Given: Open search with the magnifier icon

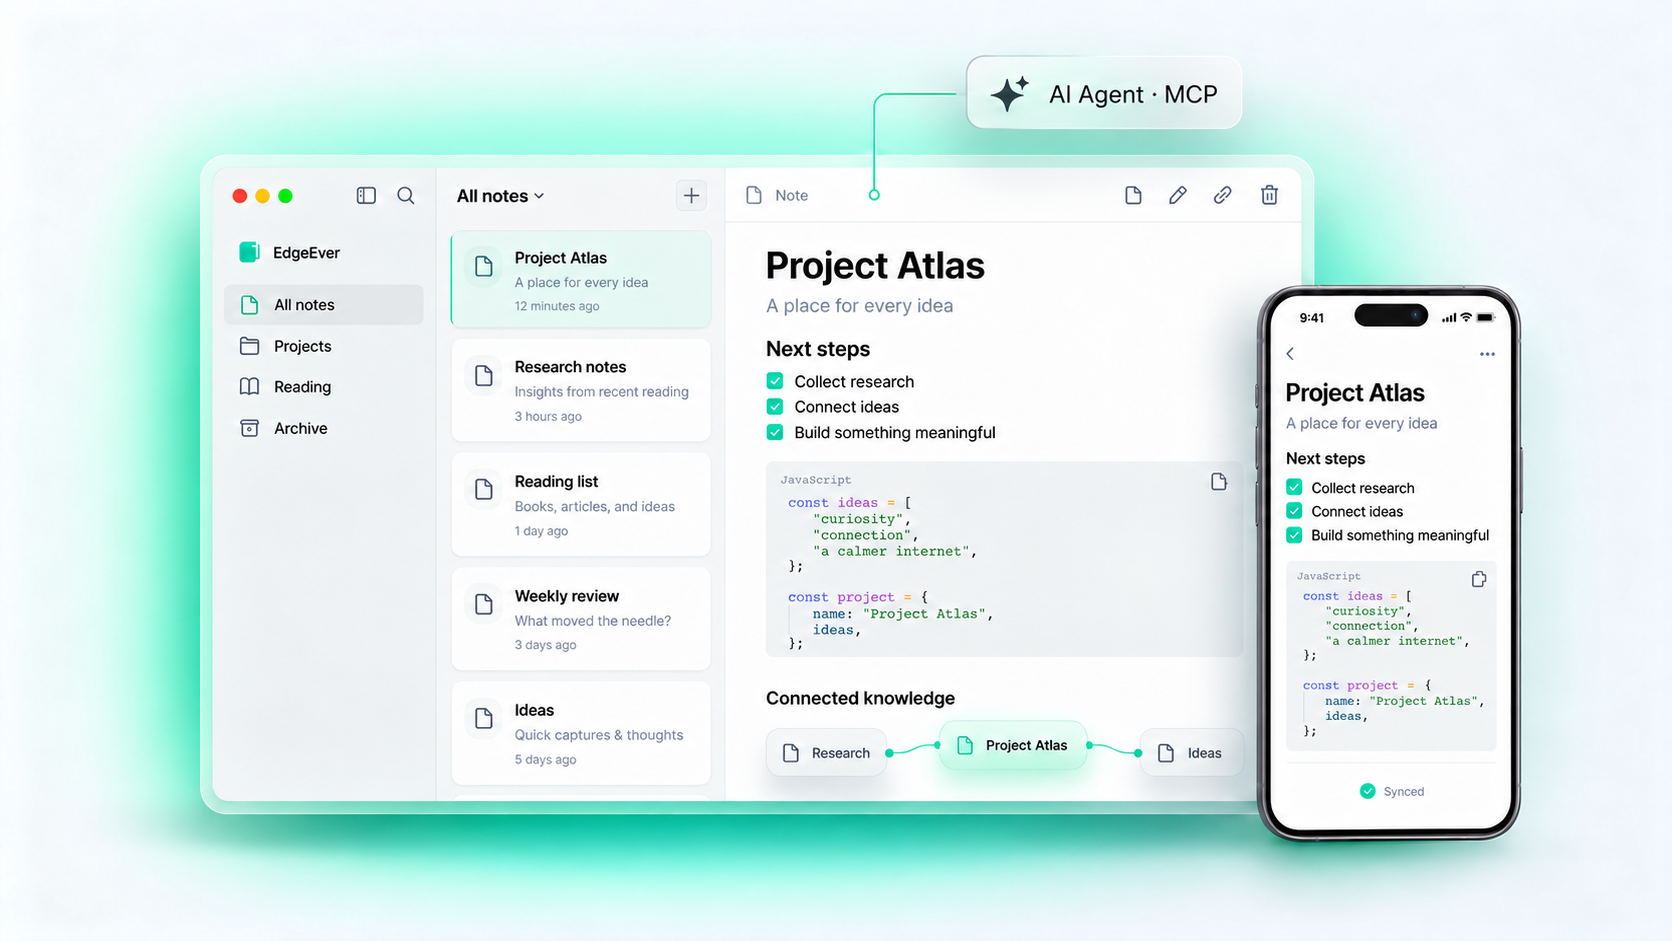Looking at the screenshot, I should pyautogui.click(x=406, y=196).
